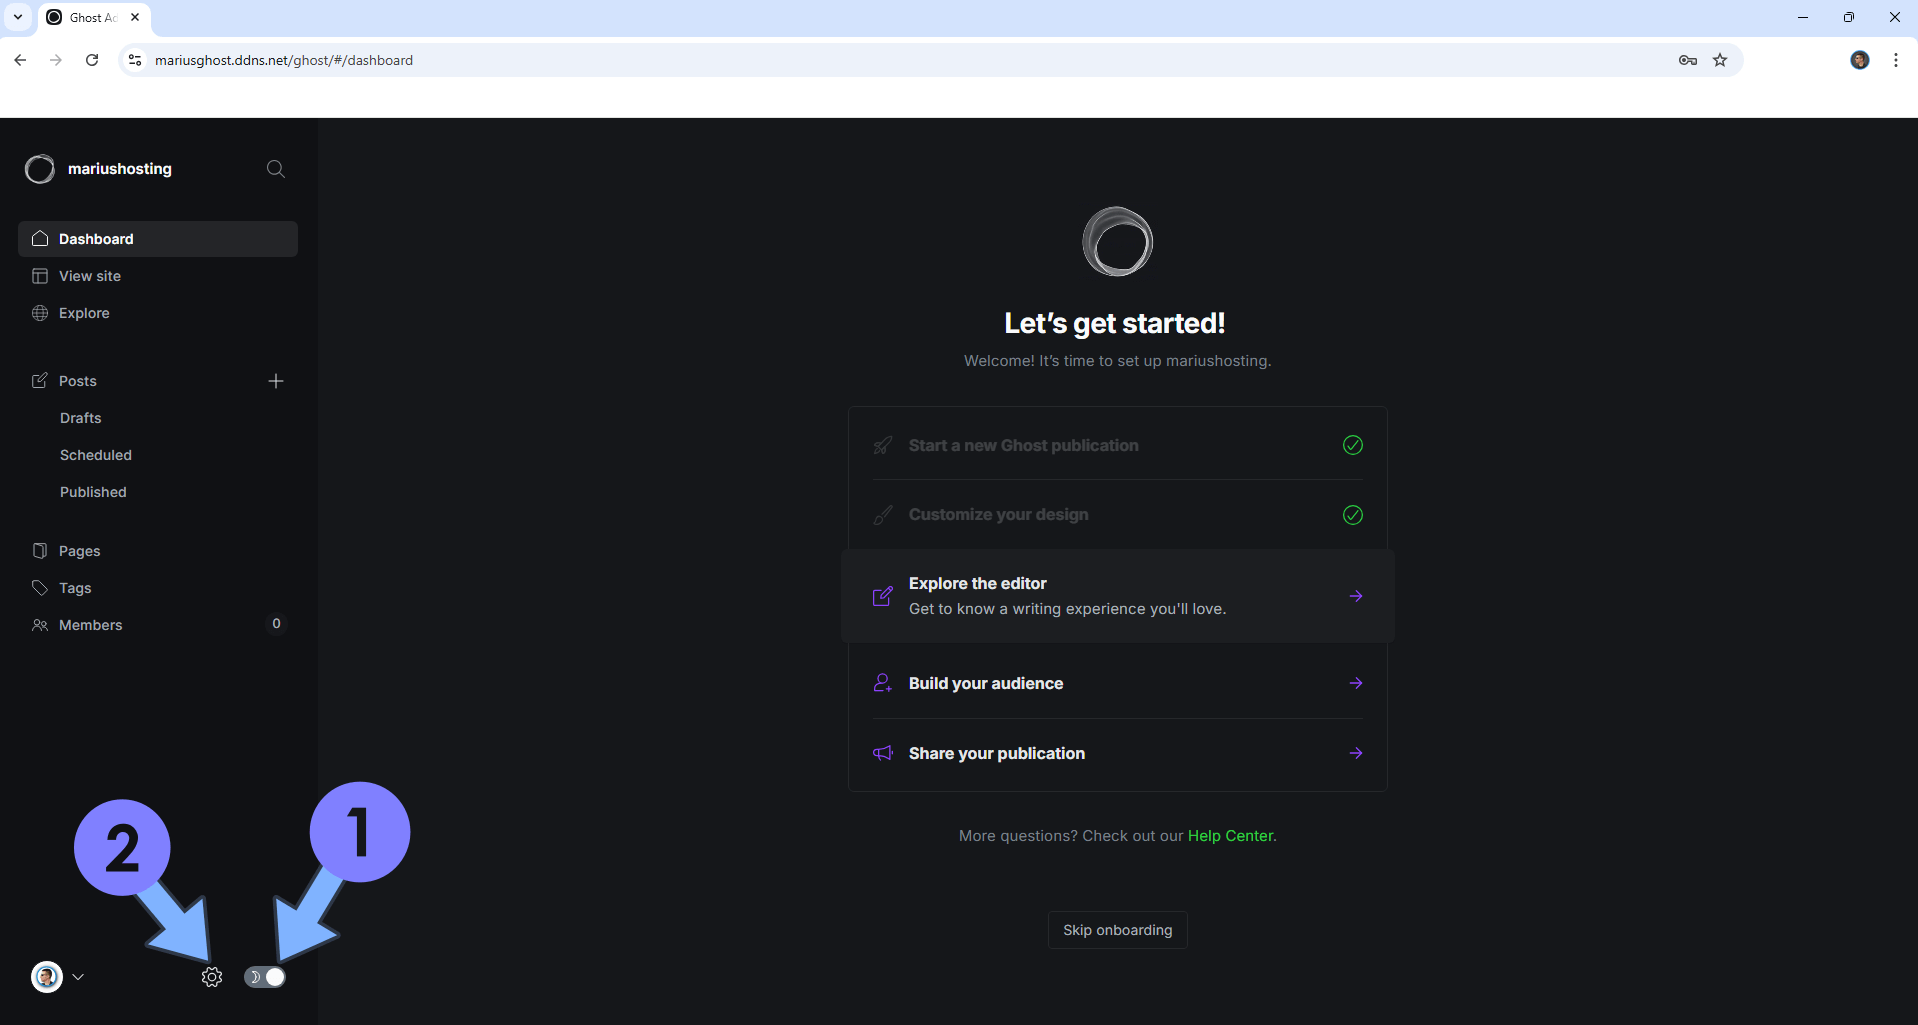Toggle the dark mode night shift switch
This screenshot has width=1918, height=1025.
click(265, 977)
